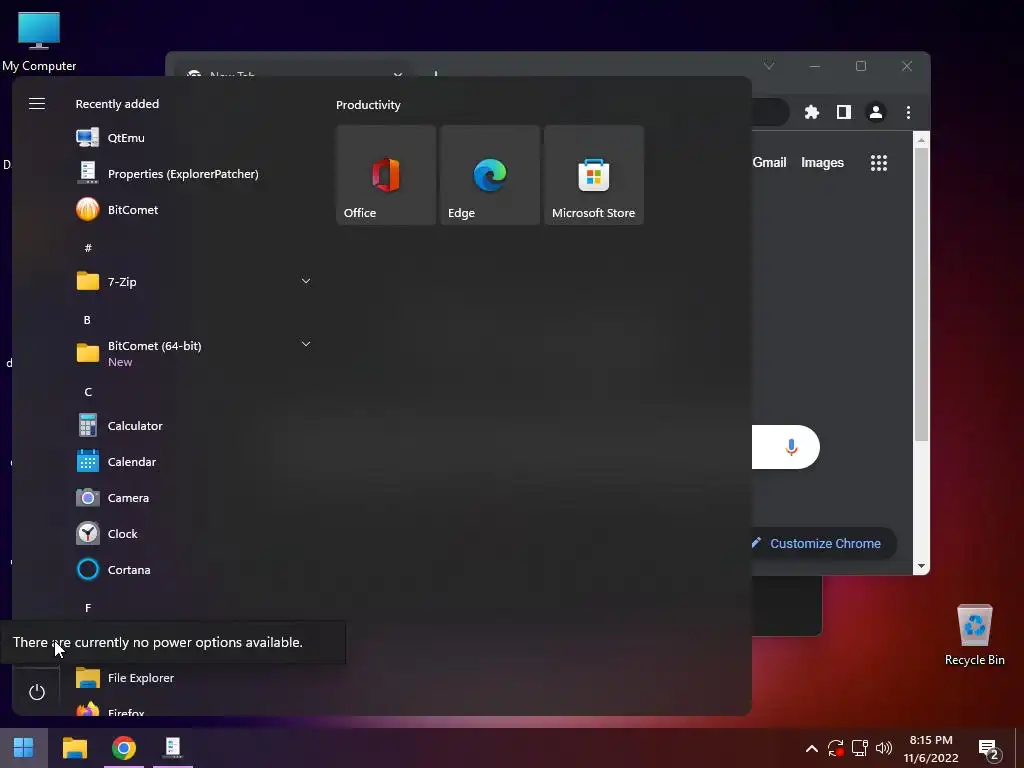1024x768 pixels.
Task: Click Chrome scrollbar up arrow
Action: click(921, 140)
